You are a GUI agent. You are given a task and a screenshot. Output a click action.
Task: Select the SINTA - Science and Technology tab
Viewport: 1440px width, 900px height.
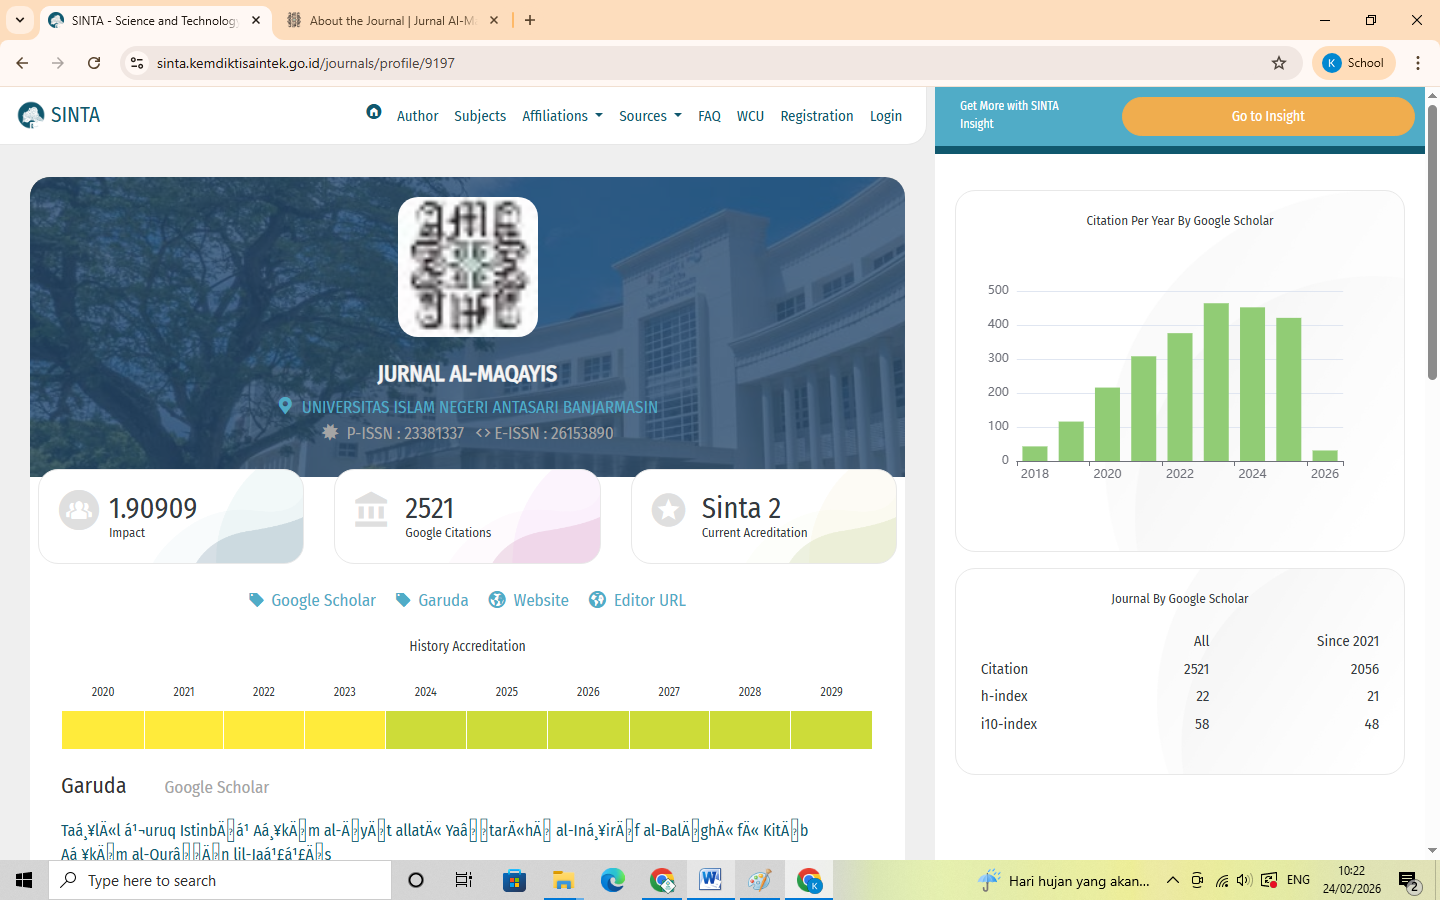[x=155, y=20]
